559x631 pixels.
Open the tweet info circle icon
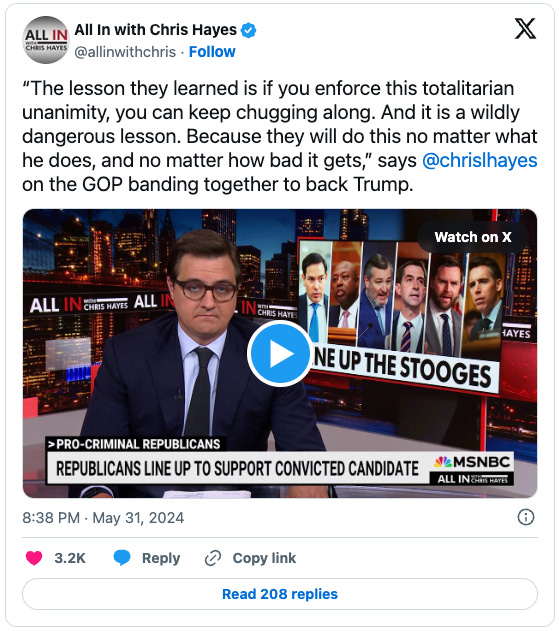tap(526, 517)
